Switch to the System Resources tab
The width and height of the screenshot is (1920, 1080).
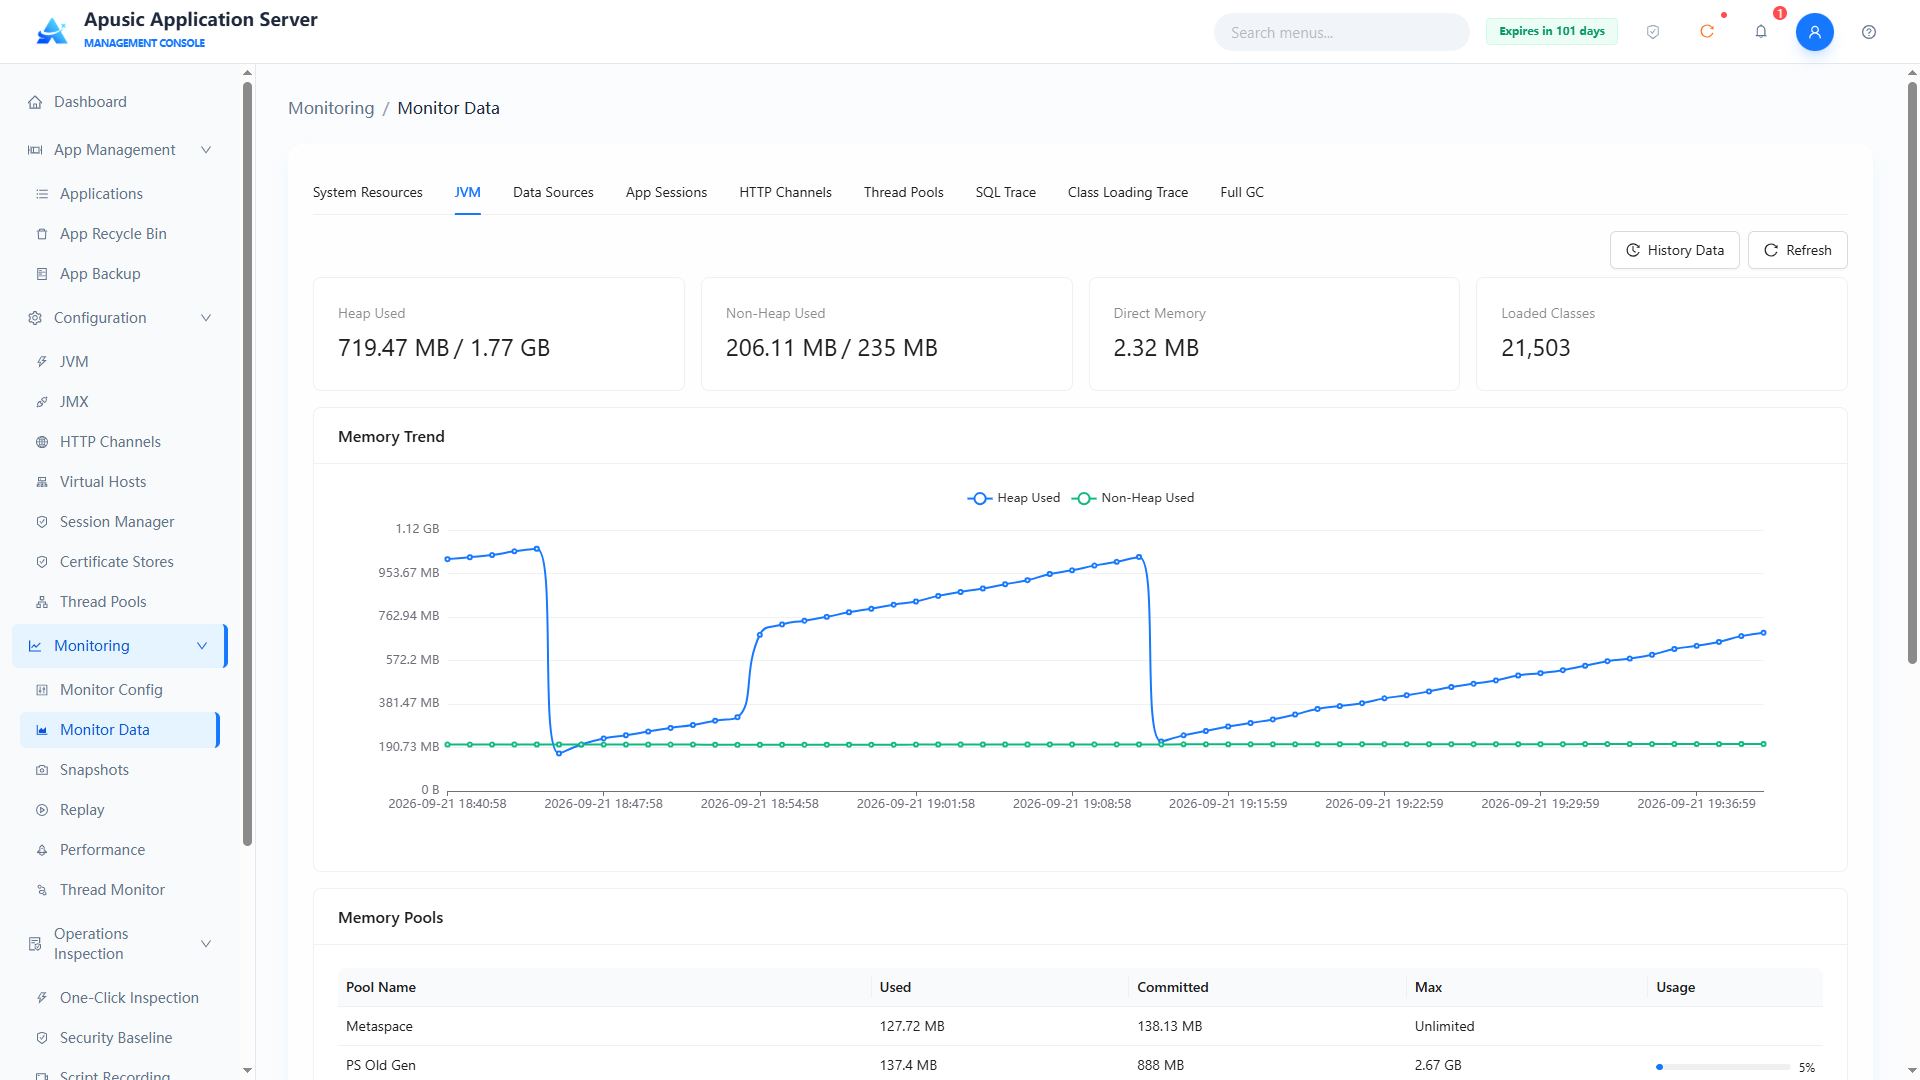pos(367,192)
